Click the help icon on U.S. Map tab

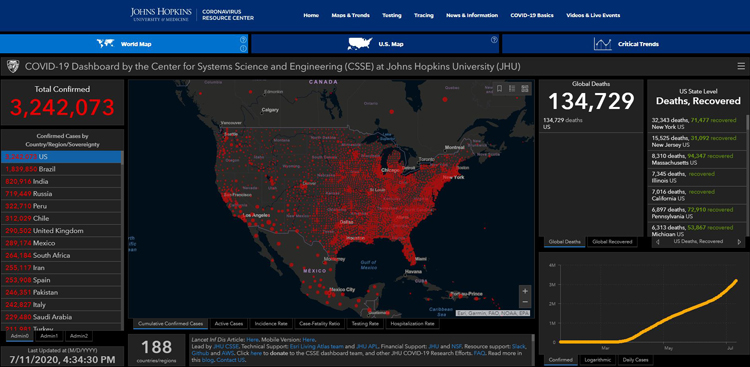(x=494, y=40)
